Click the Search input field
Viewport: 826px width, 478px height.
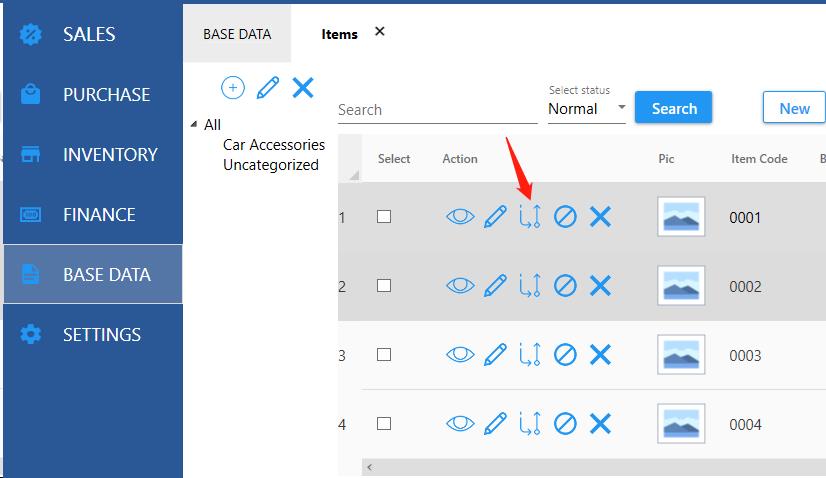pos(437,110)
